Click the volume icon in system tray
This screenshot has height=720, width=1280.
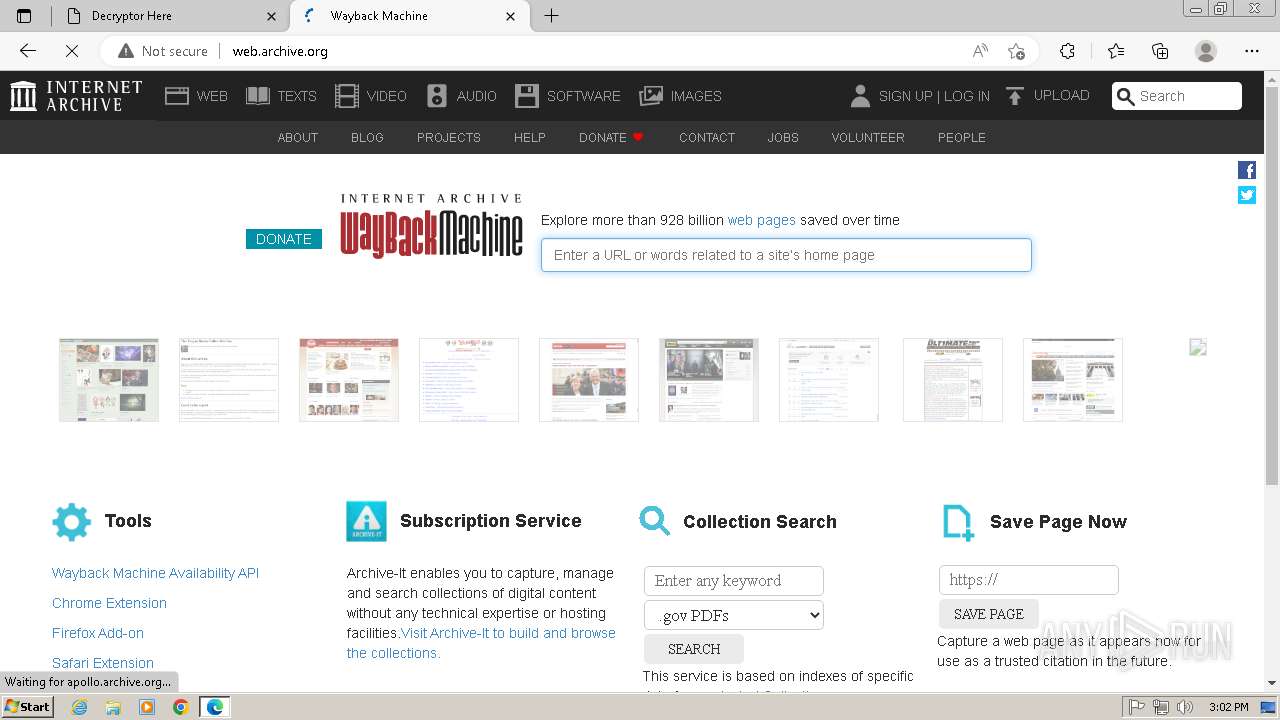[x=1186, y=707]
